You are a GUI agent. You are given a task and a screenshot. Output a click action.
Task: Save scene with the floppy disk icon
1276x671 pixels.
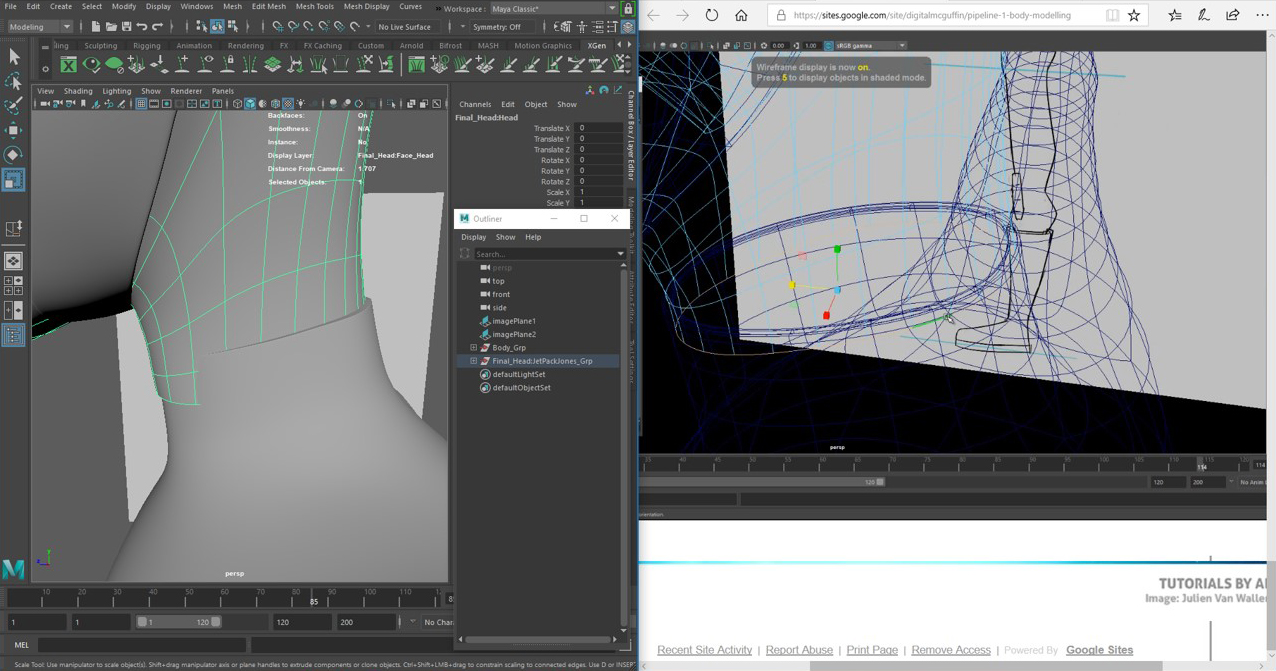click(126, 27)
